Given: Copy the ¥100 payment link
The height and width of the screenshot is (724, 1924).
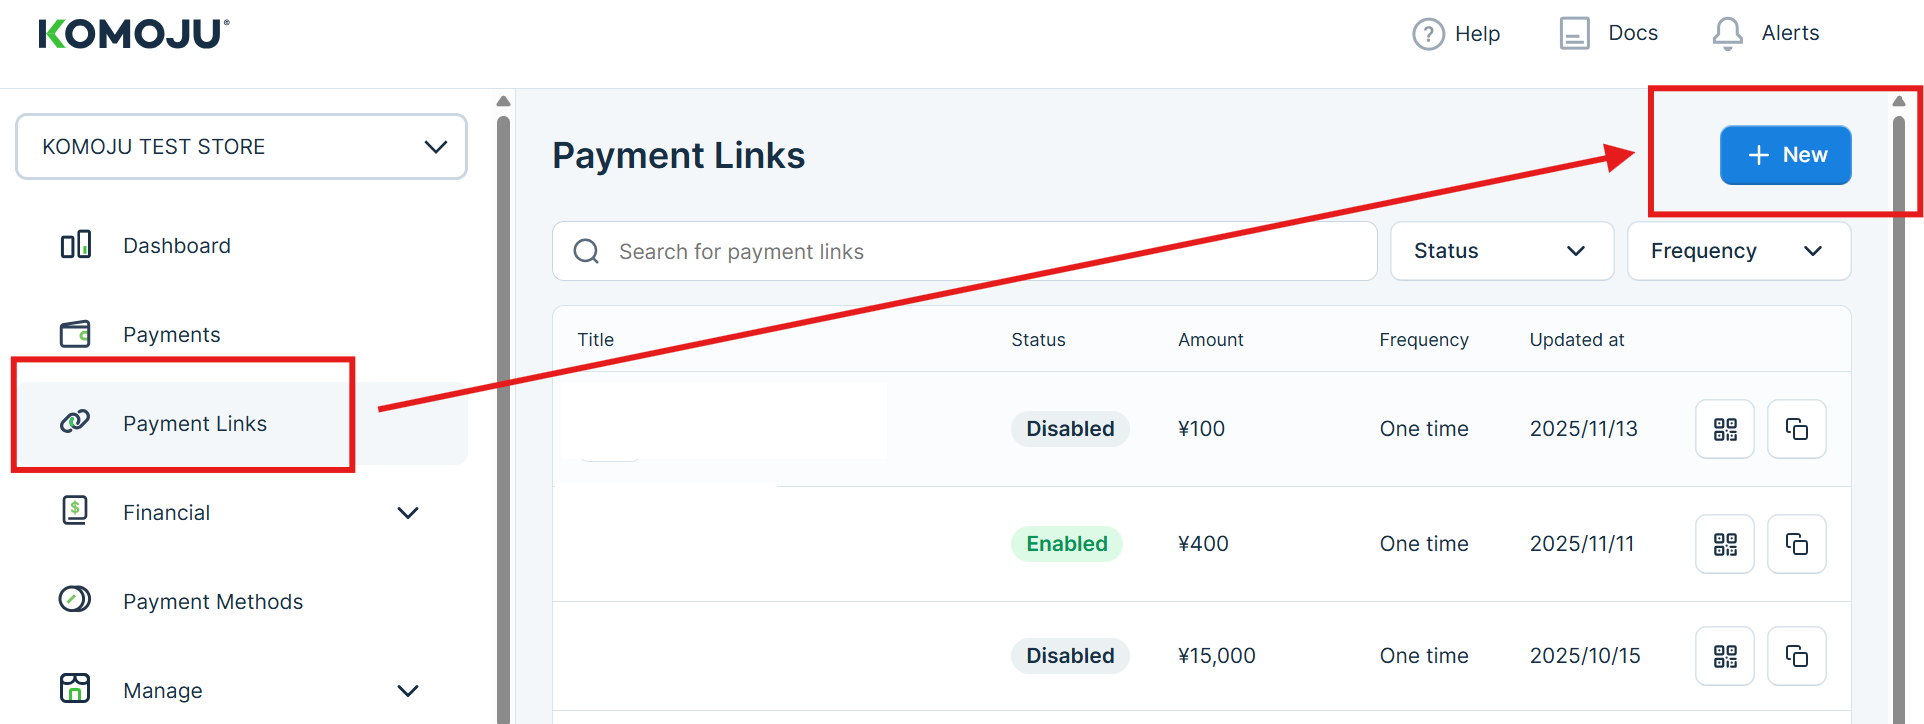Looking at the screenshot, I should 1797,429.
